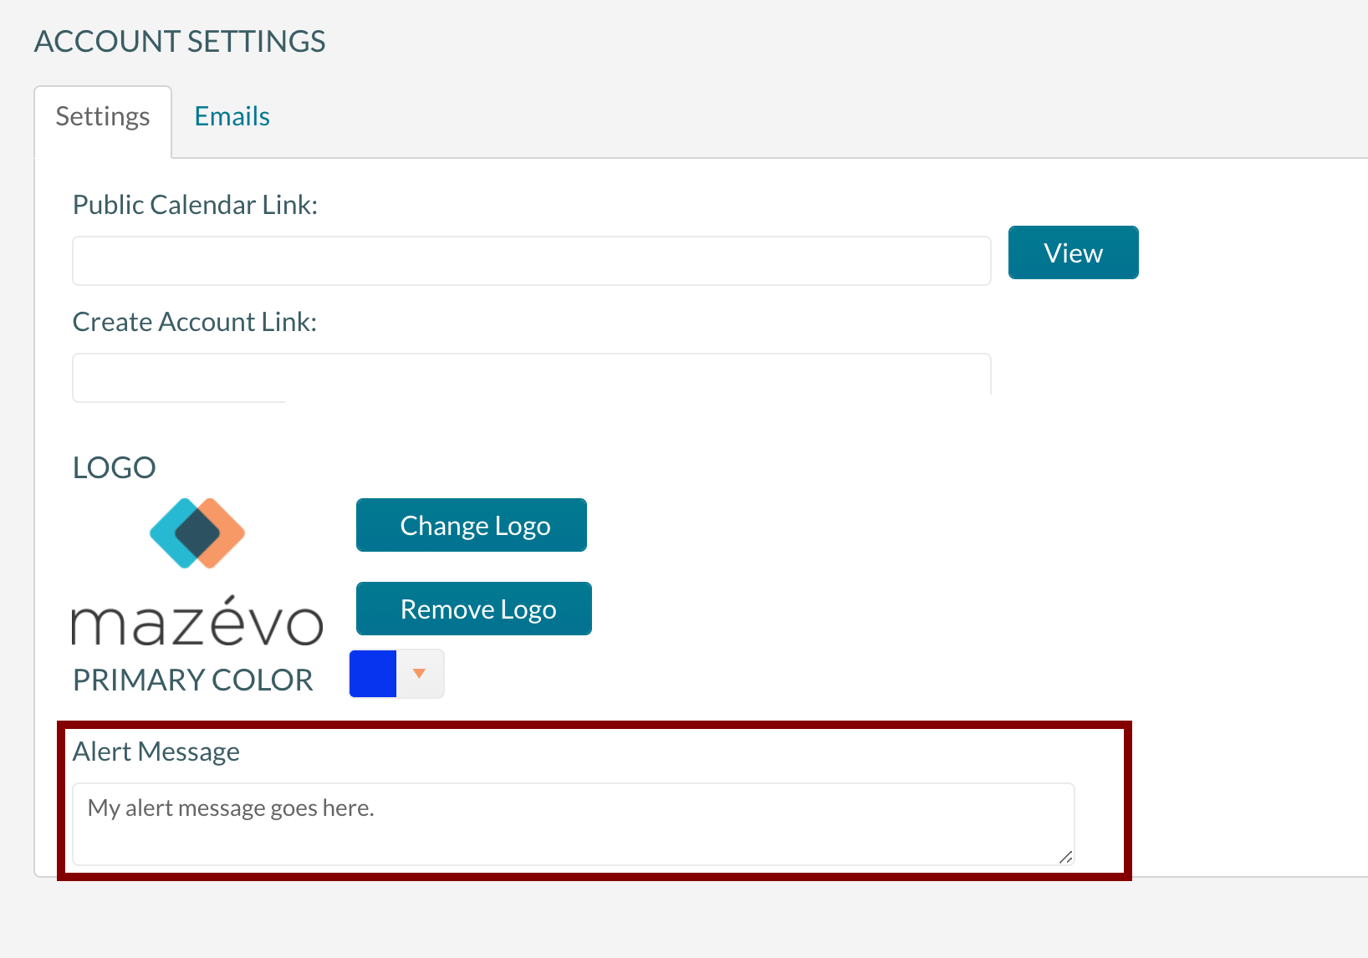Click the PRIMARY COLOR label

point(192,679)
